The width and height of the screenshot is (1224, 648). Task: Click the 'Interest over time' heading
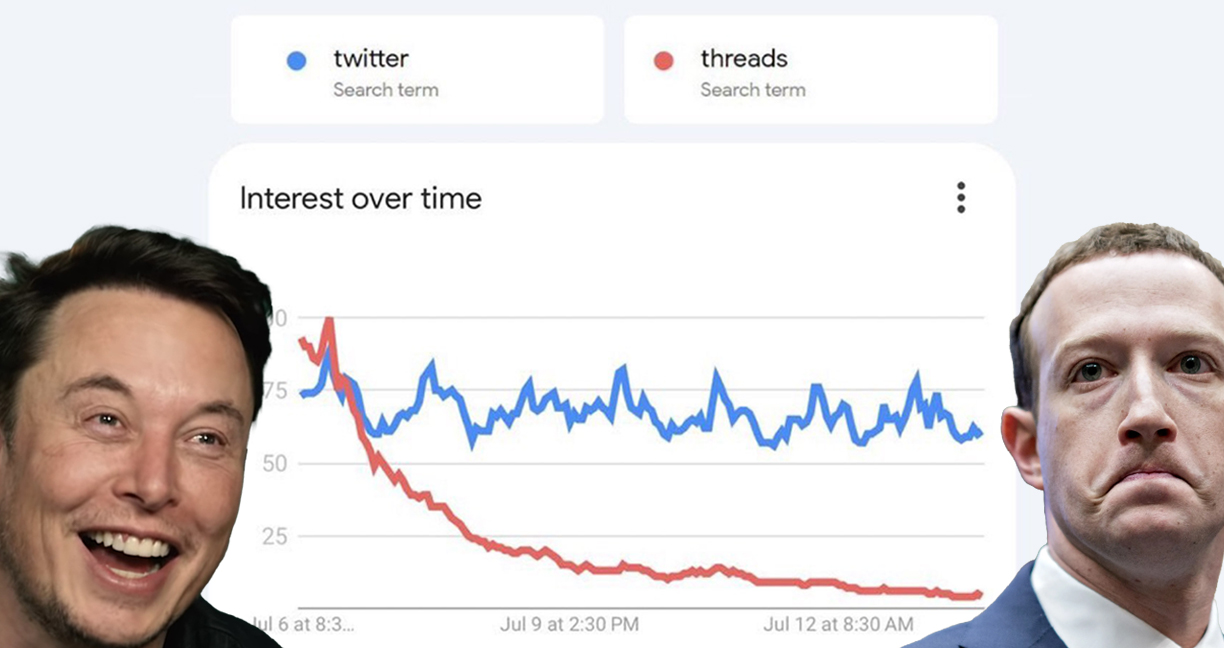361,198
